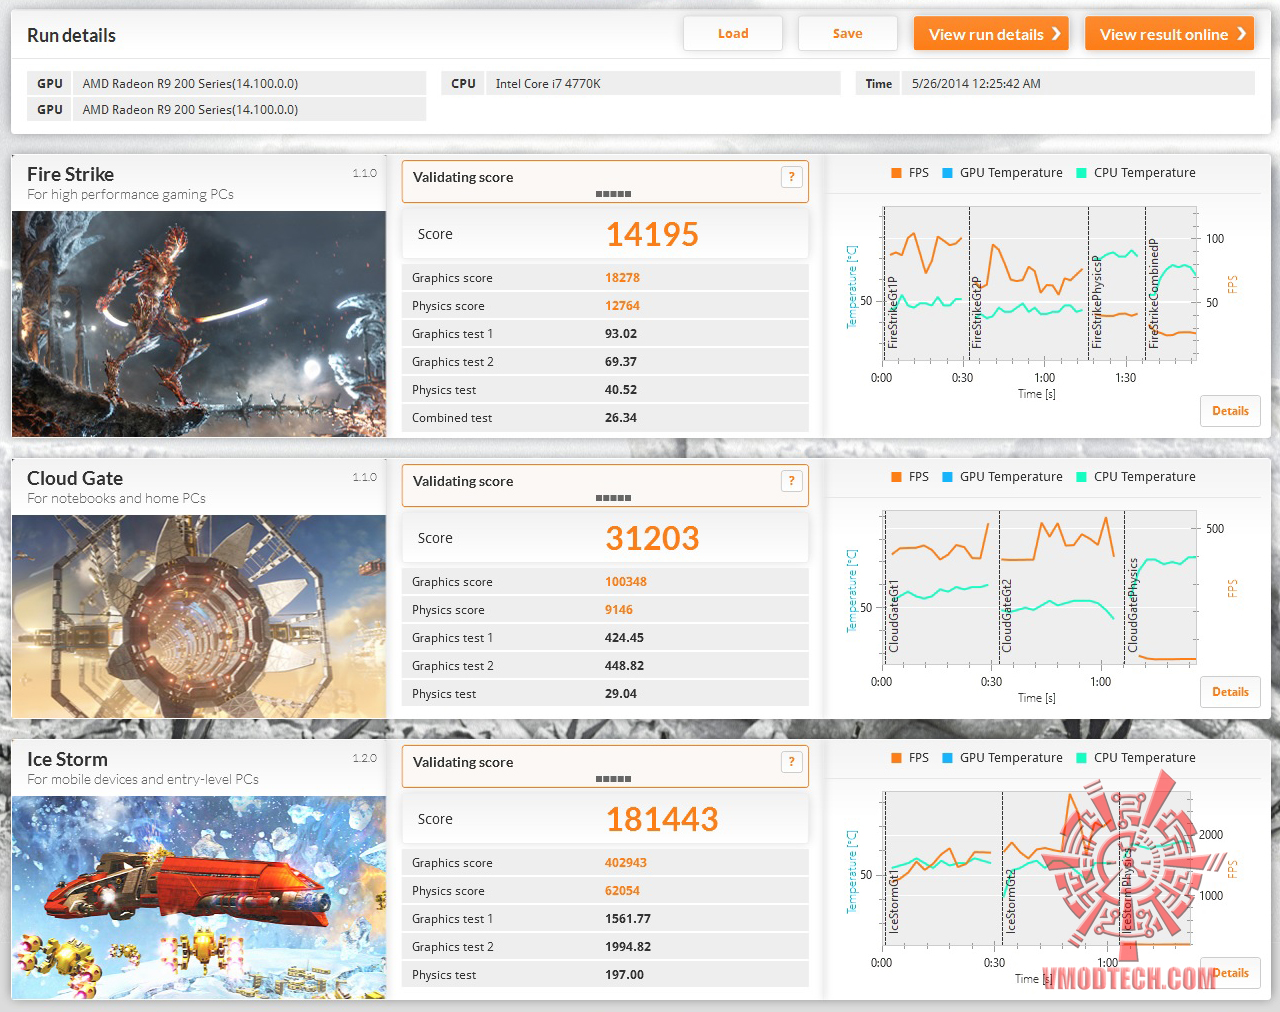The height and width of the screenshot is (1012, 1280).
Task: Save the current benchmark result
Action: pos(847,33)
